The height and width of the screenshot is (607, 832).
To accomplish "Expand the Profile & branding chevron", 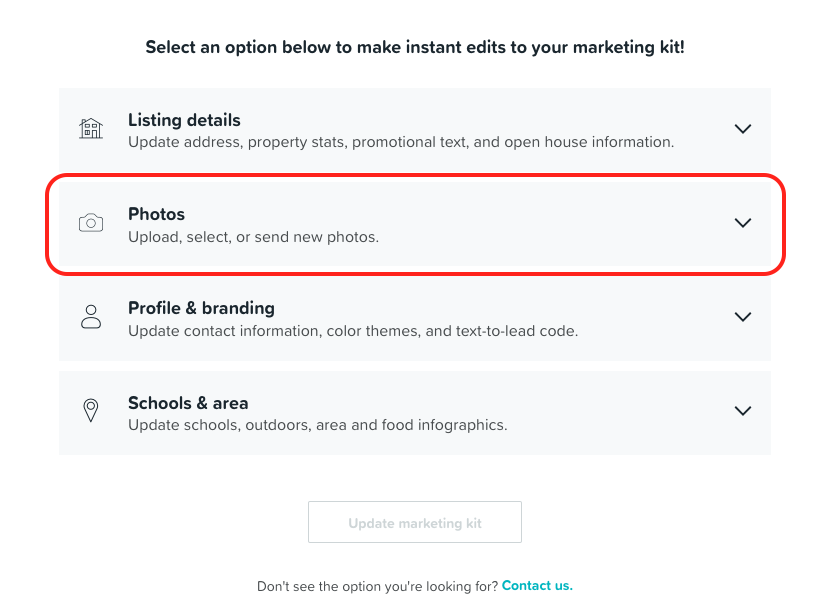I will click(x=743, y=317).
